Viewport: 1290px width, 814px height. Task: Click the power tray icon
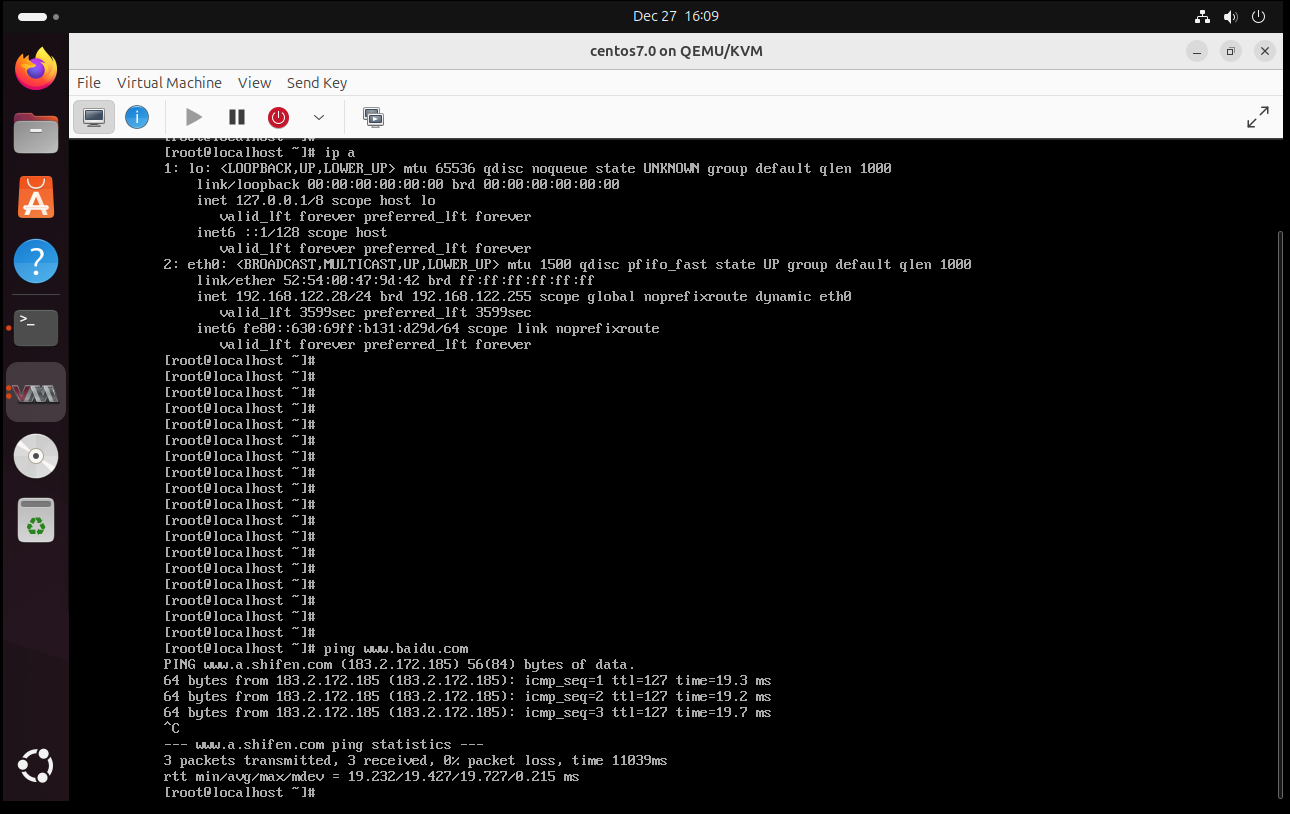pos(1259,16)
